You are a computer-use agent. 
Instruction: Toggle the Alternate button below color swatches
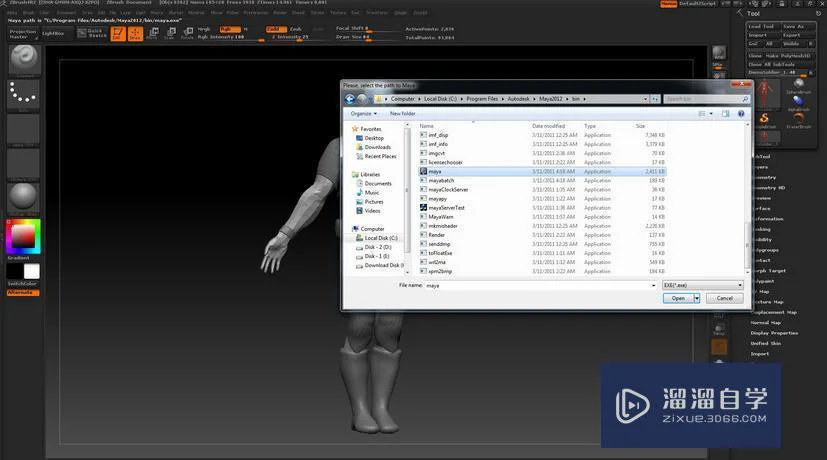tap(23, 292)
